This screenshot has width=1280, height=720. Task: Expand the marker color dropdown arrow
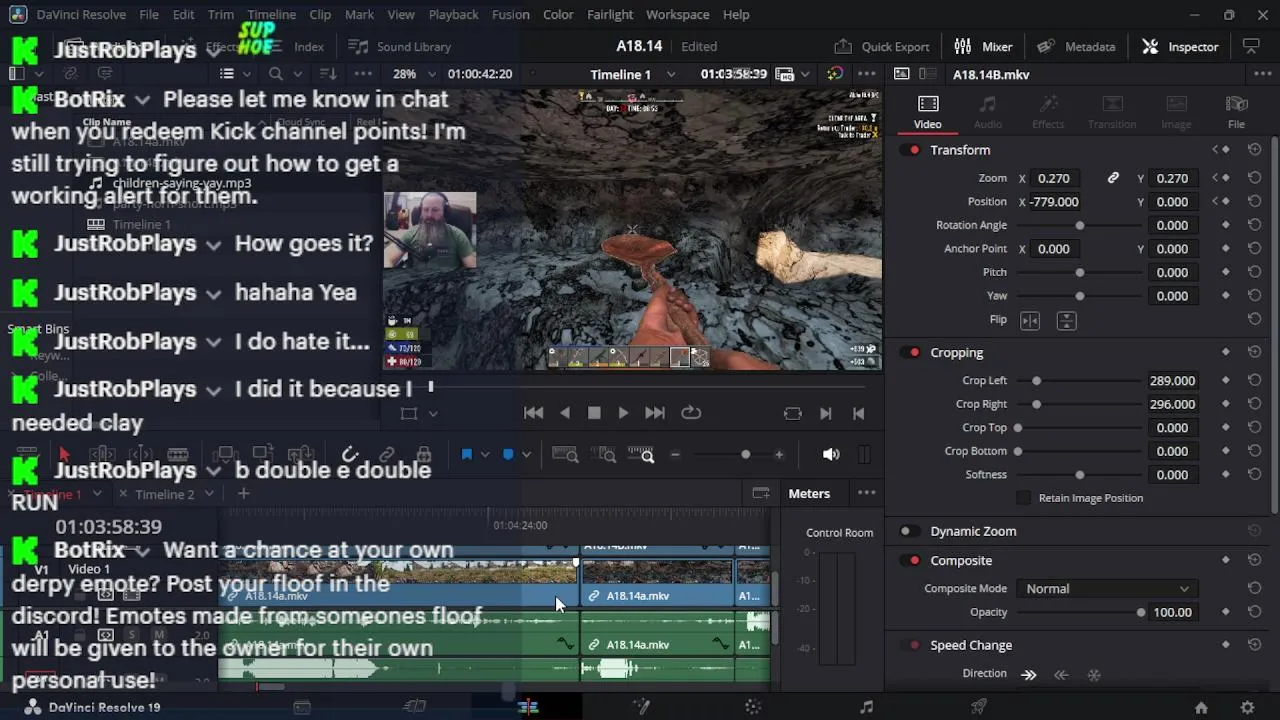tap(526, 455)
